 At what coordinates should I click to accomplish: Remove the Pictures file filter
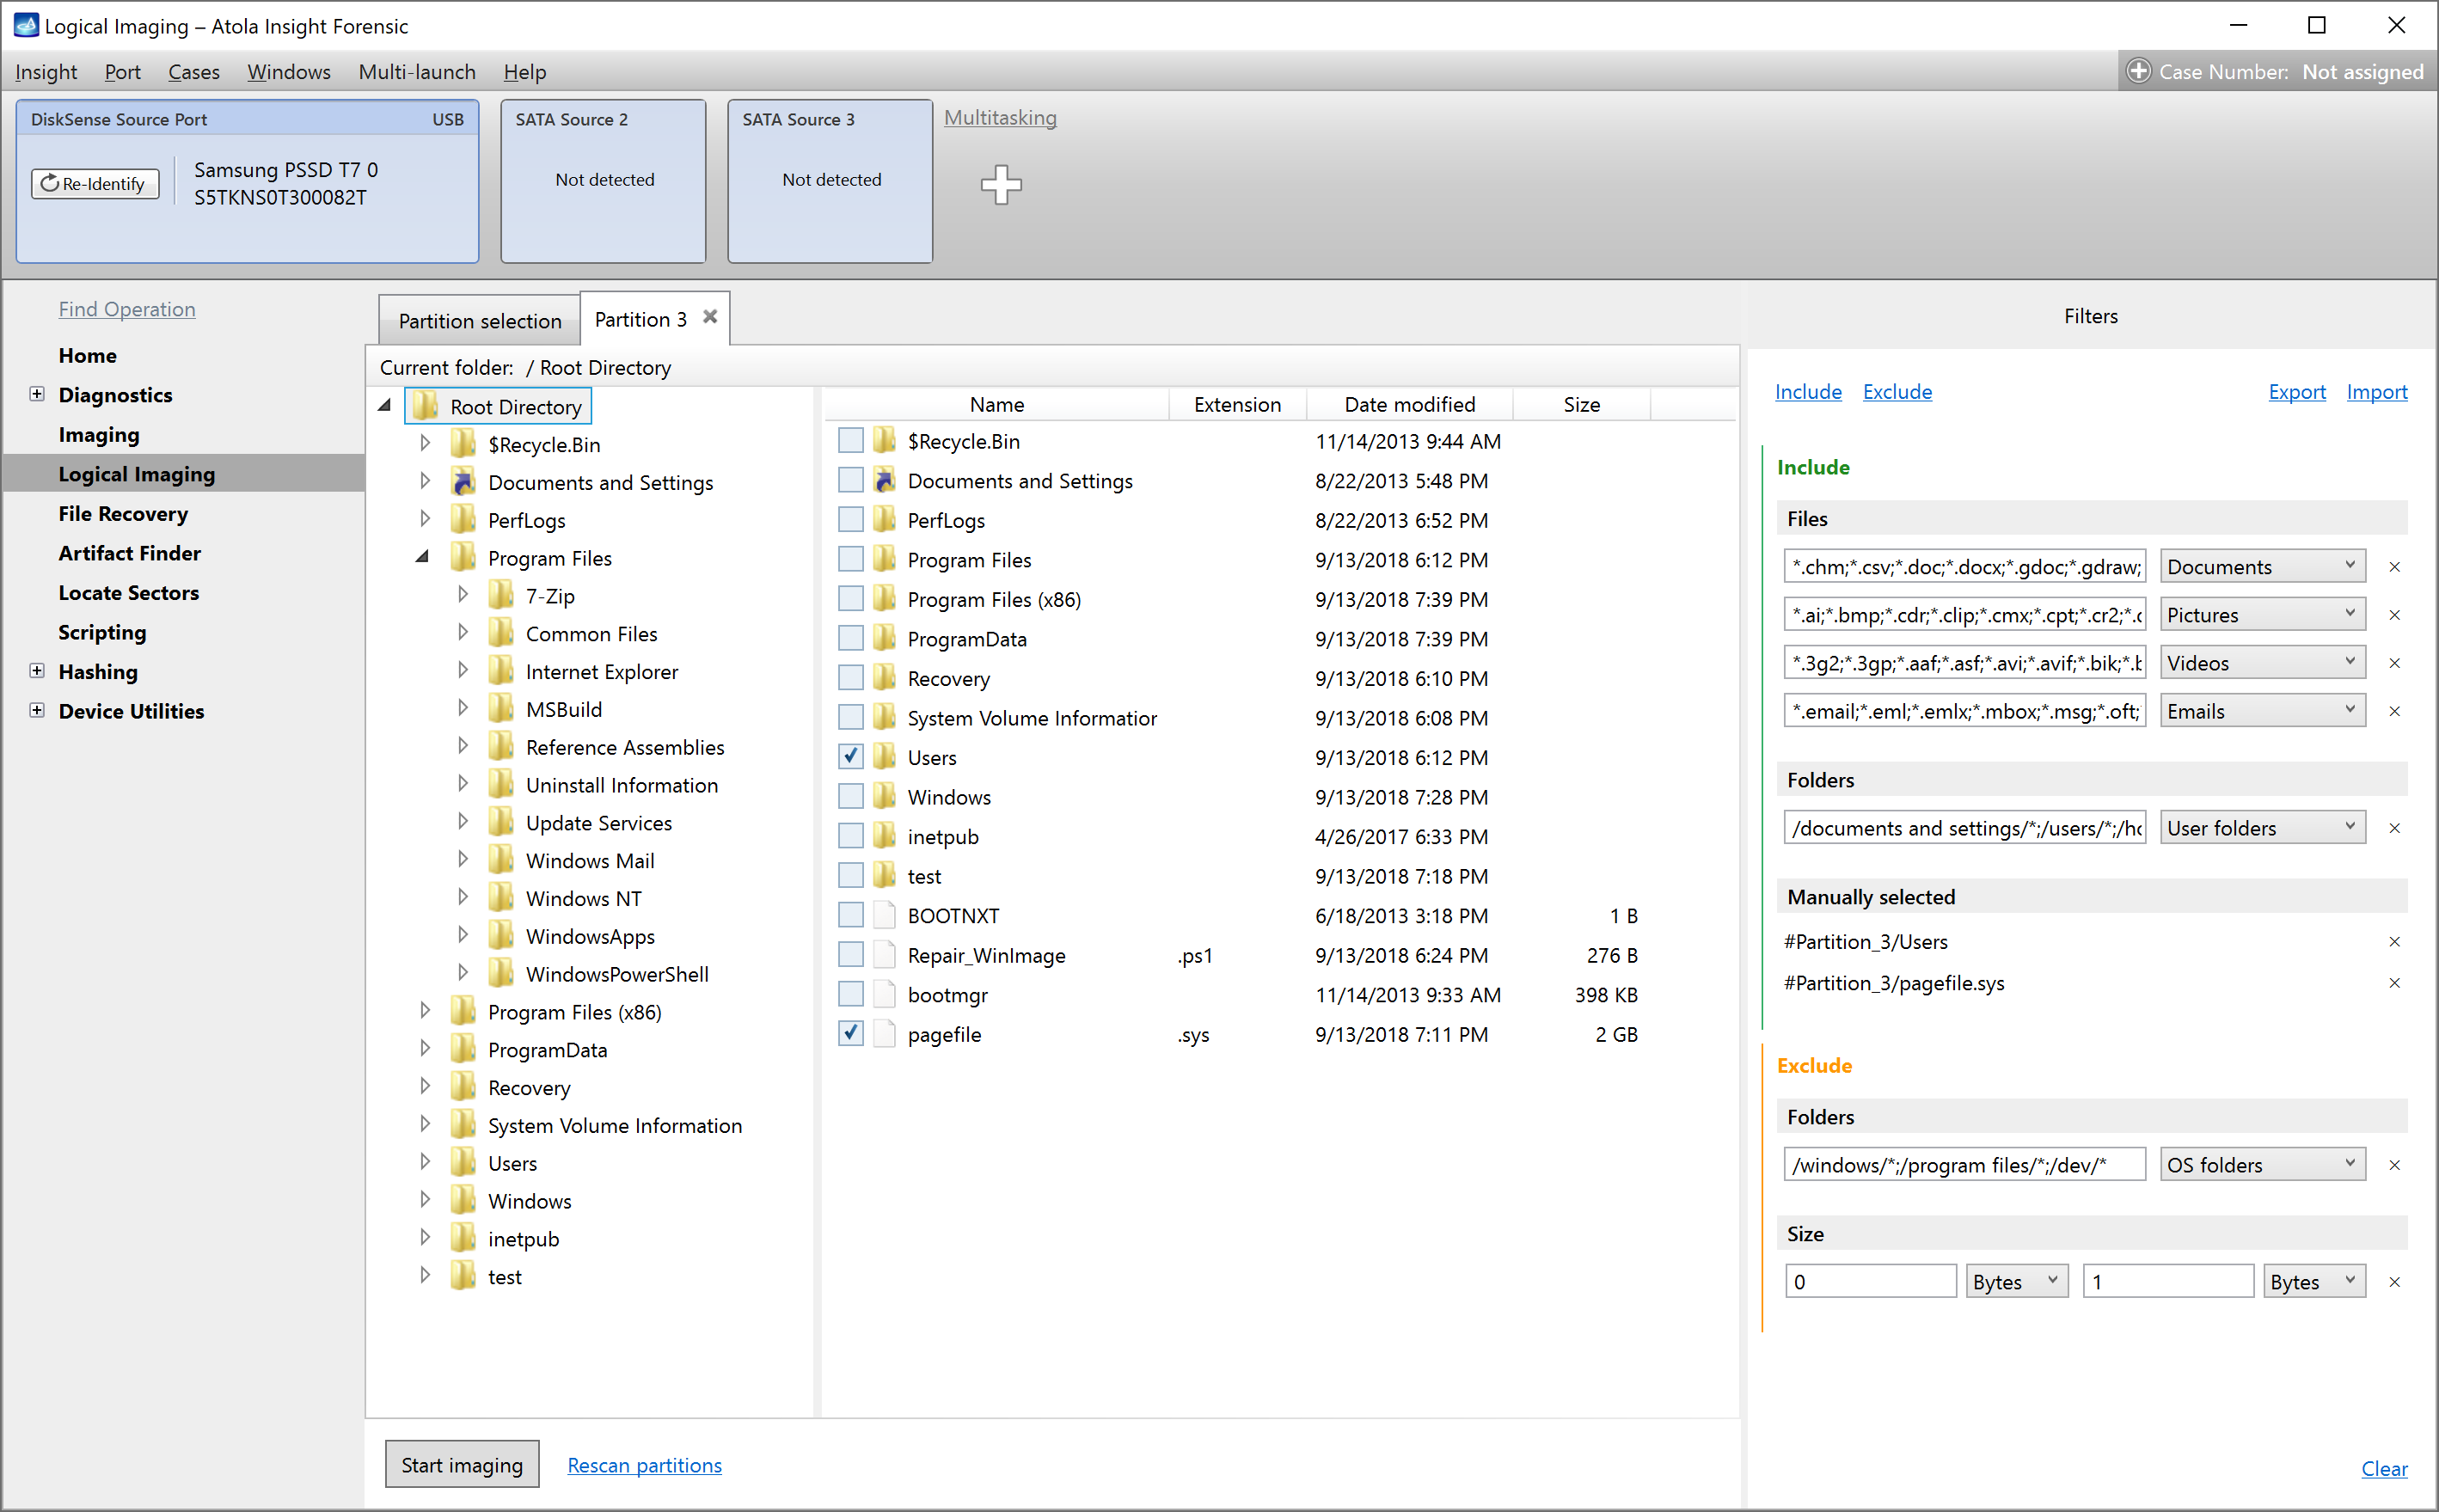(2395, 615)
